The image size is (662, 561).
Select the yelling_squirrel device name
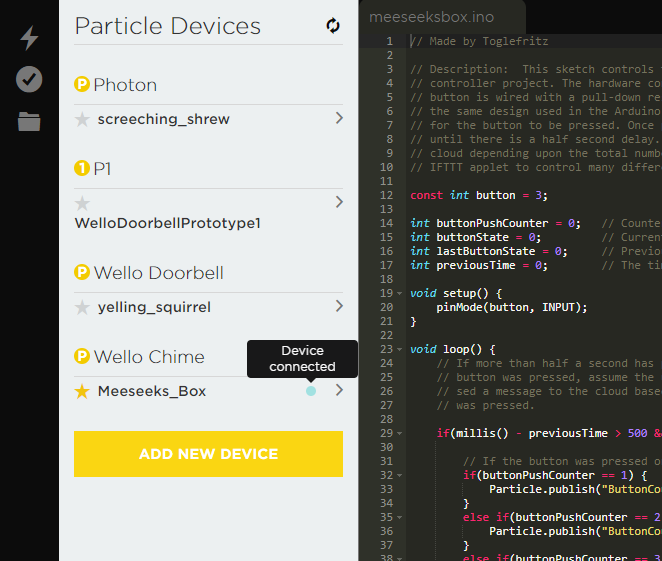tap(154, 307)
